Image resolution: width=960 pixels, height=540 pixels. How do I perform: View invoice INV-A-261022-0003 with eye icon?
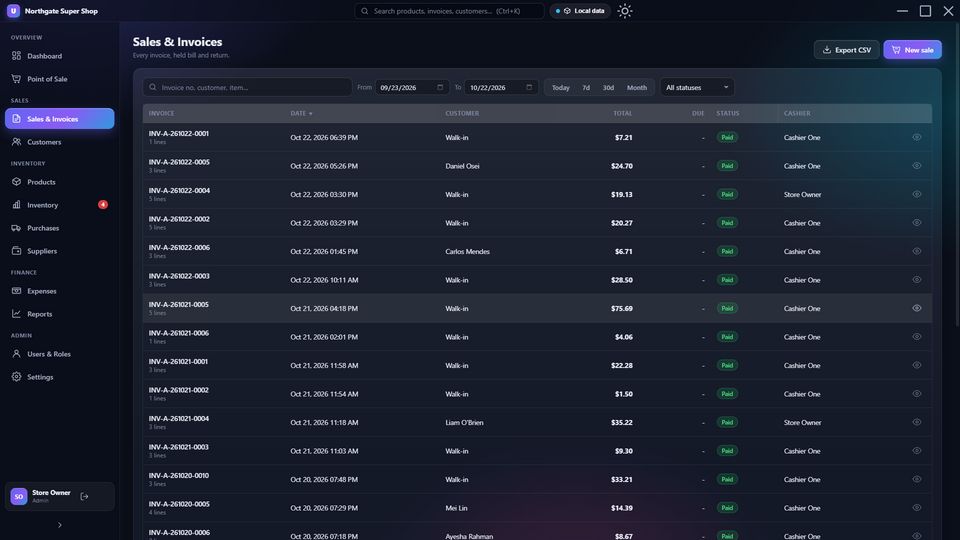click(917, 280)
